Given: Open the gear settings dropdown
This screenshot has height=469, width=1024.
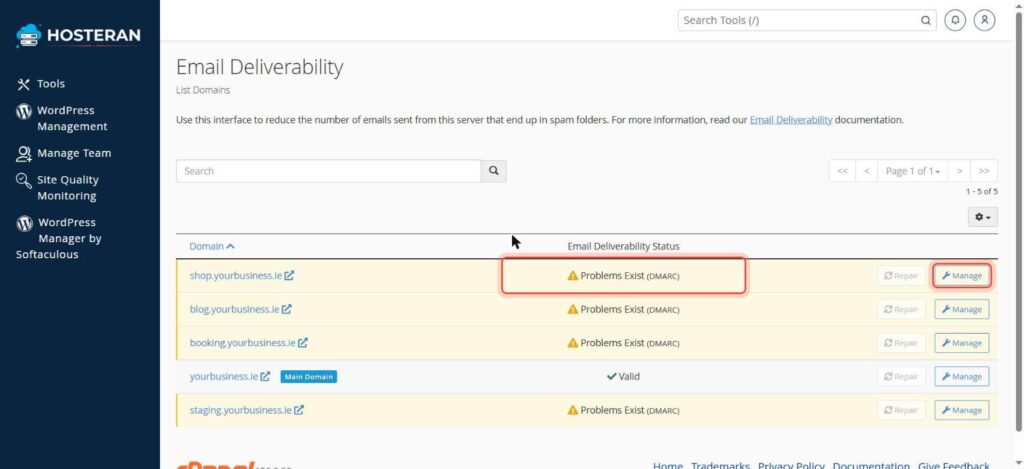Looking at the screenshot, I should [982, 217].
